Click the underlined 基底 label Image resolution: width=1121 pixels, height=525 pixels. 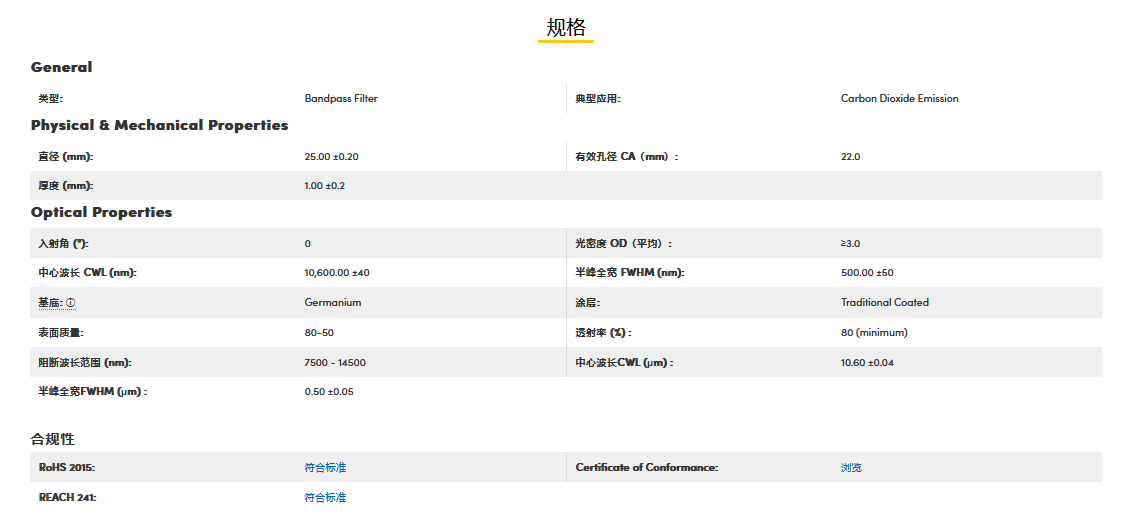tap(50, 303)
